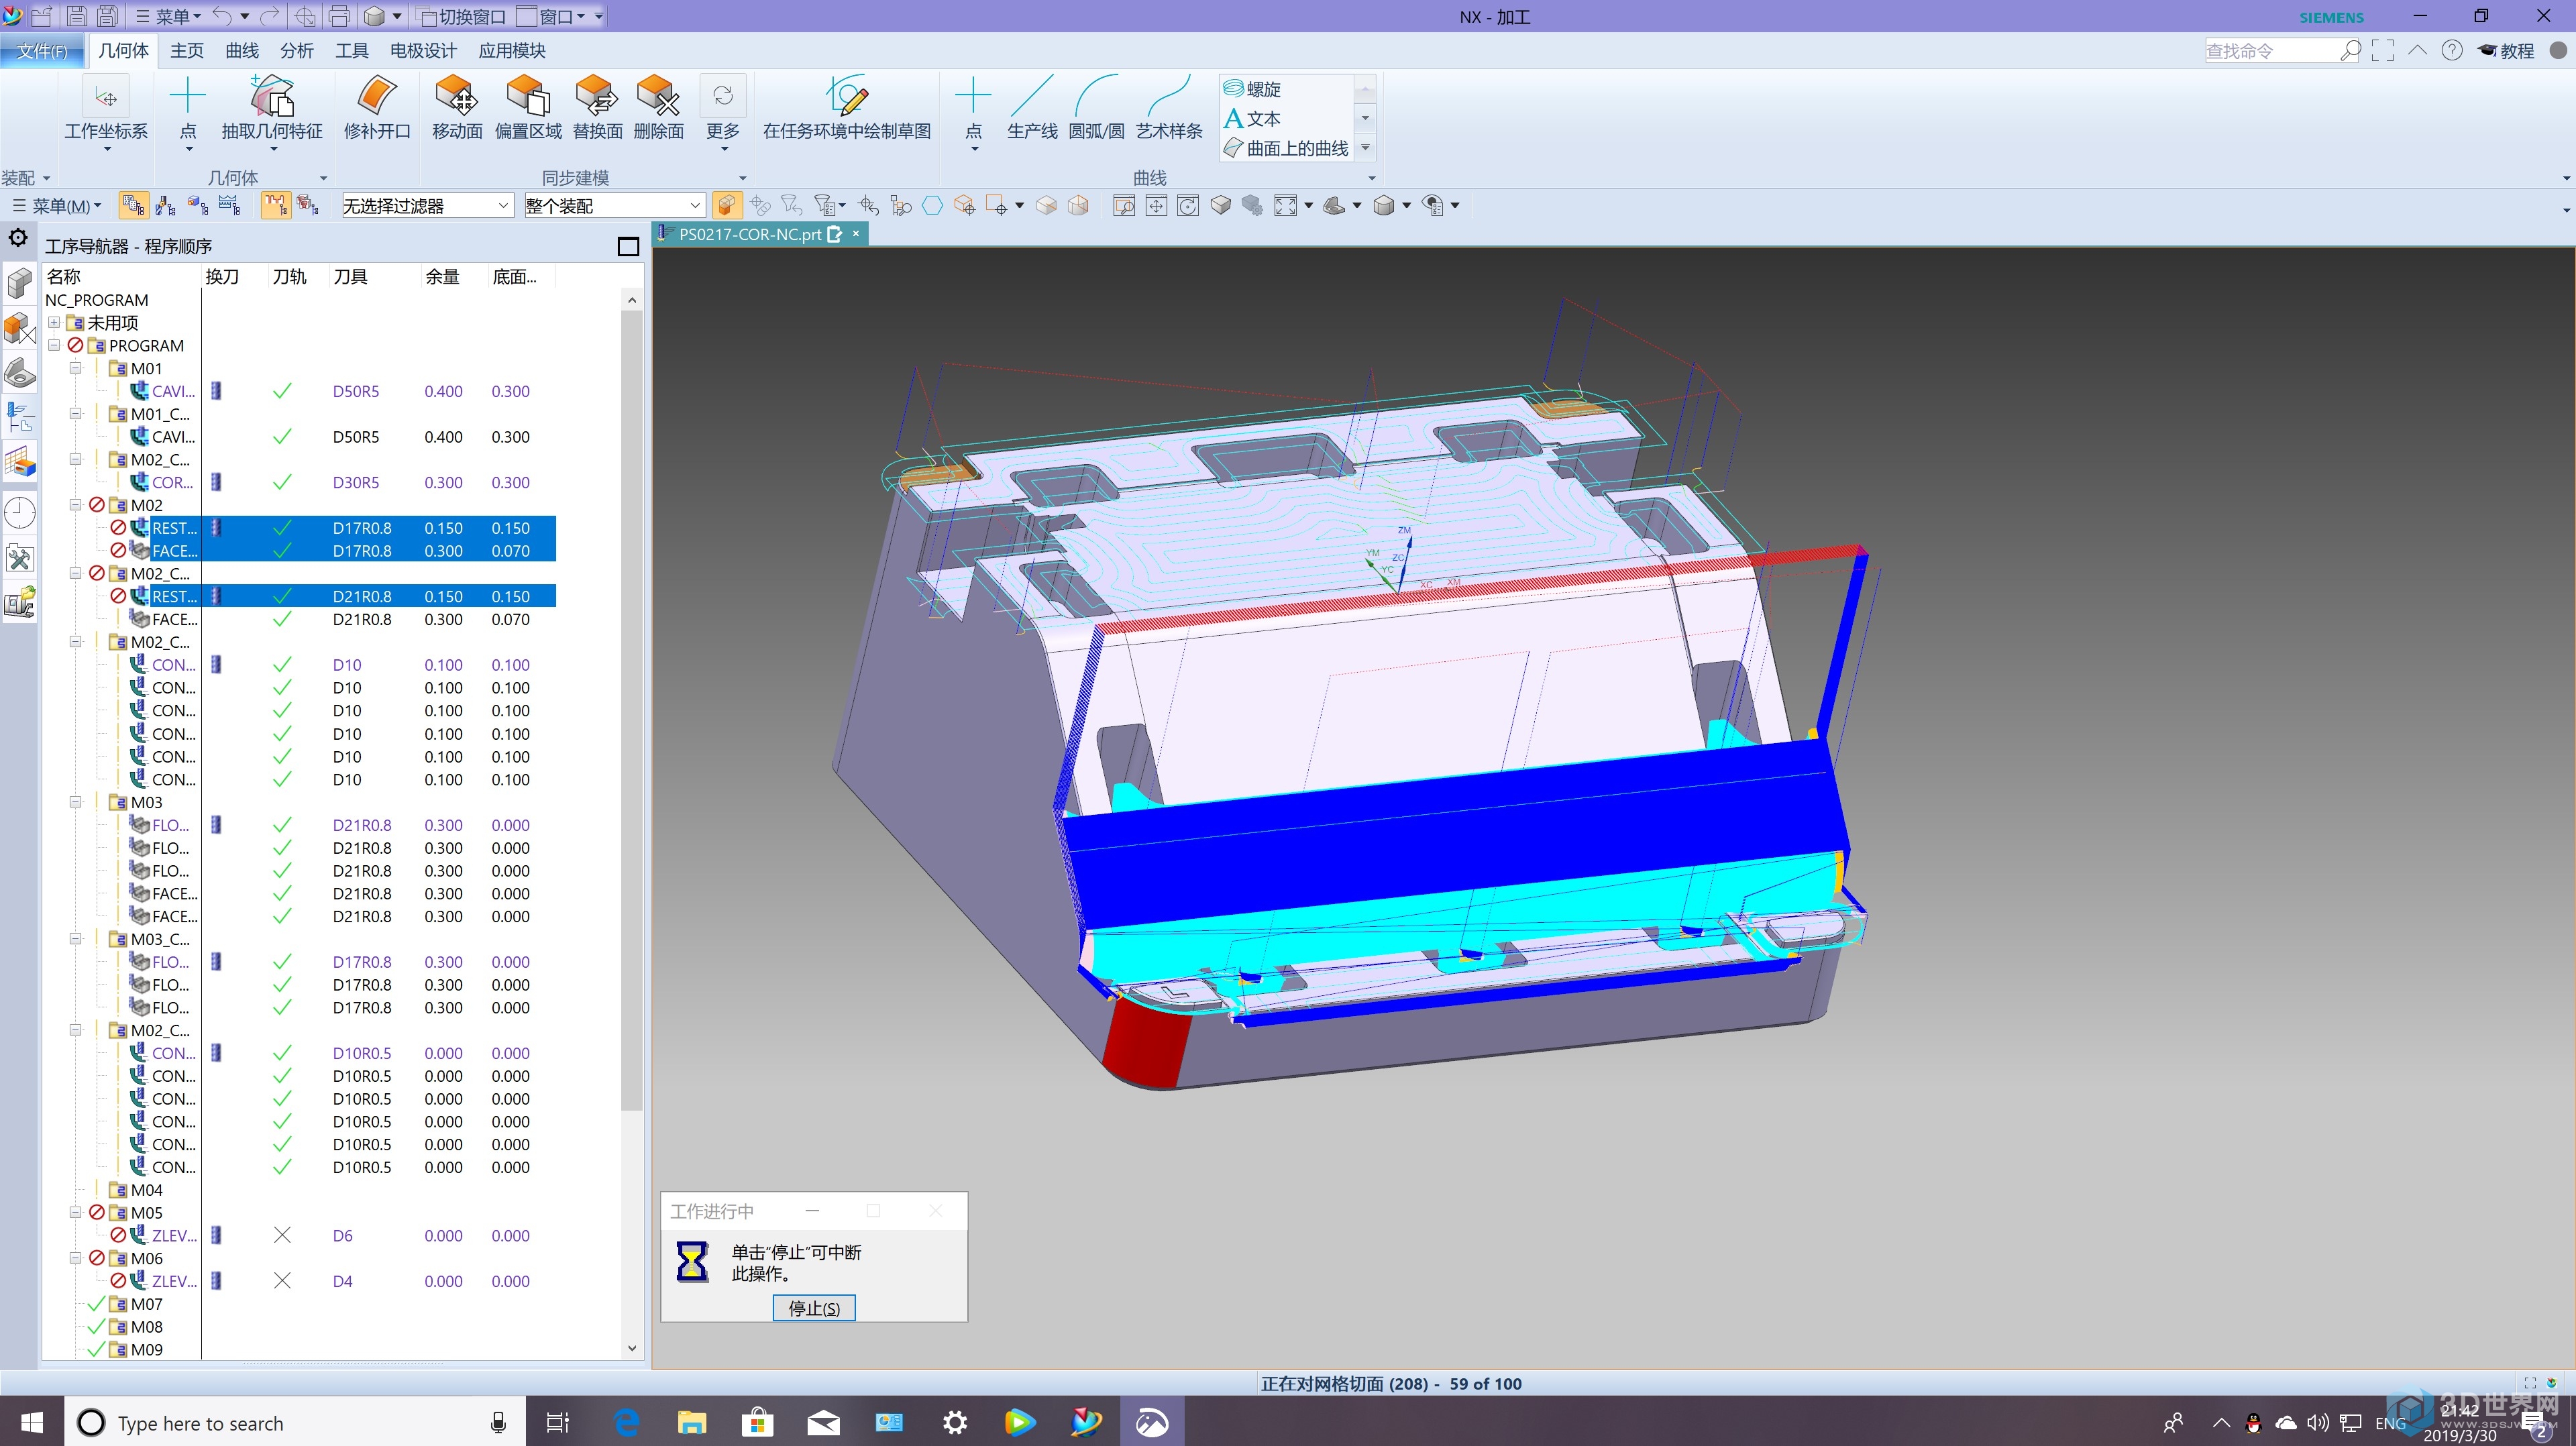2576x1446 pixels.
Task: Collapse the M03 program group
Action: (75, 802)
